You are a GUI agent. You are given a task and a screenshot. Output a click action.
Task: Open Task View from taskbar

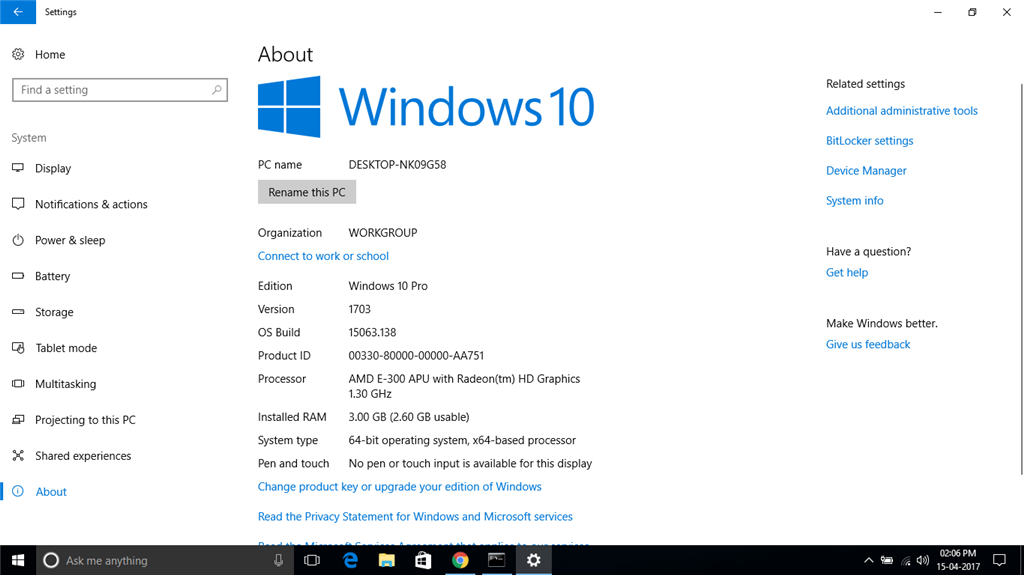(x=312, y=560)
